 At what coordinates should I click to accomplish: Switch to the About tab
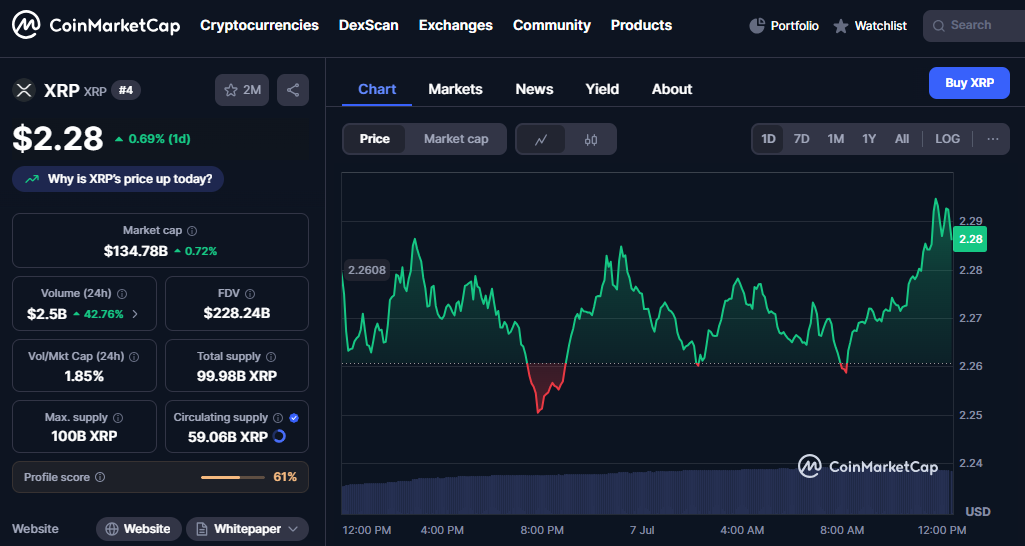[672, 89]
